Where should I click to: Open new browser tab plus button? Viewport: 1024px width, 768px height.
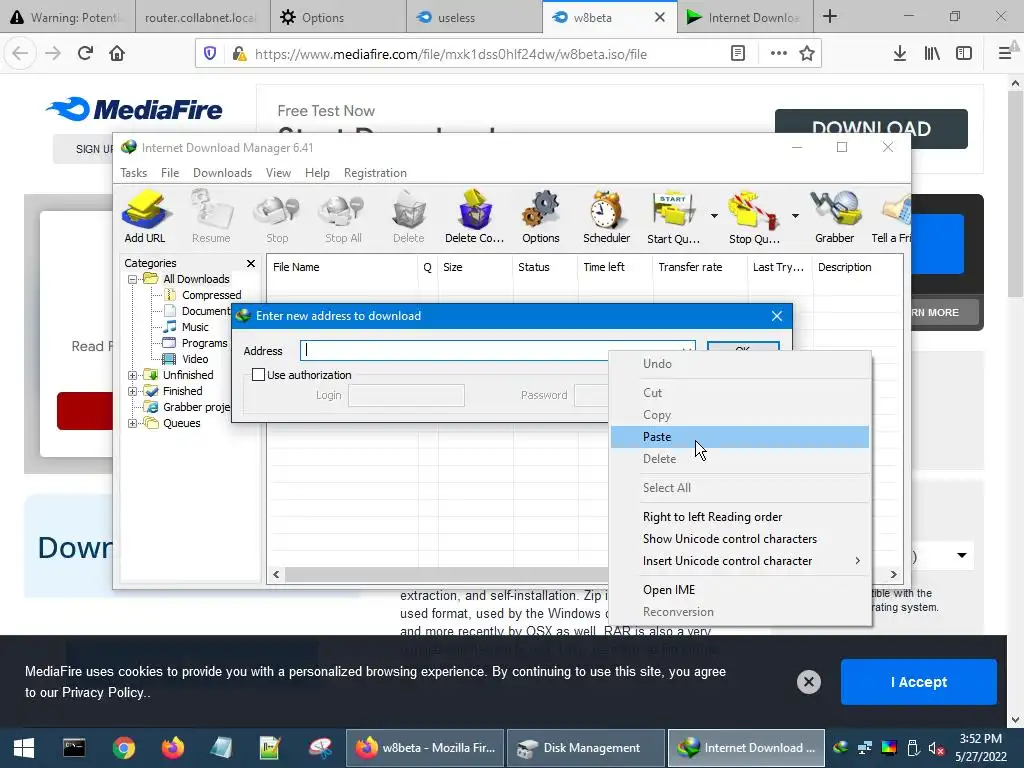tap(830, 16)
